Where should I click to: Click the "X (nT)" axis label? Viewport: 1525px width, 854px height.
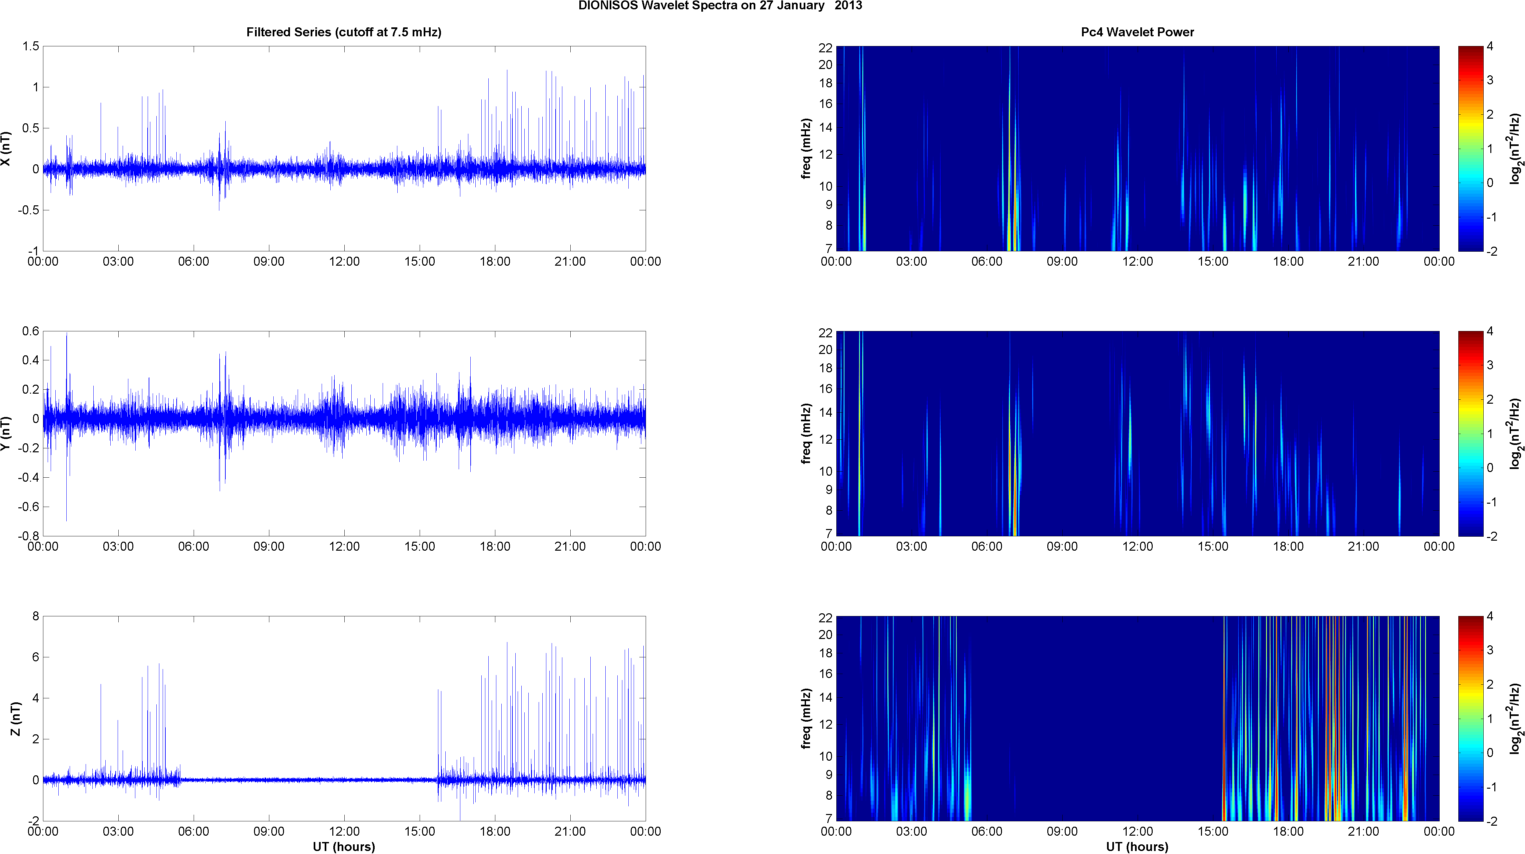click(x=6, y=149)
